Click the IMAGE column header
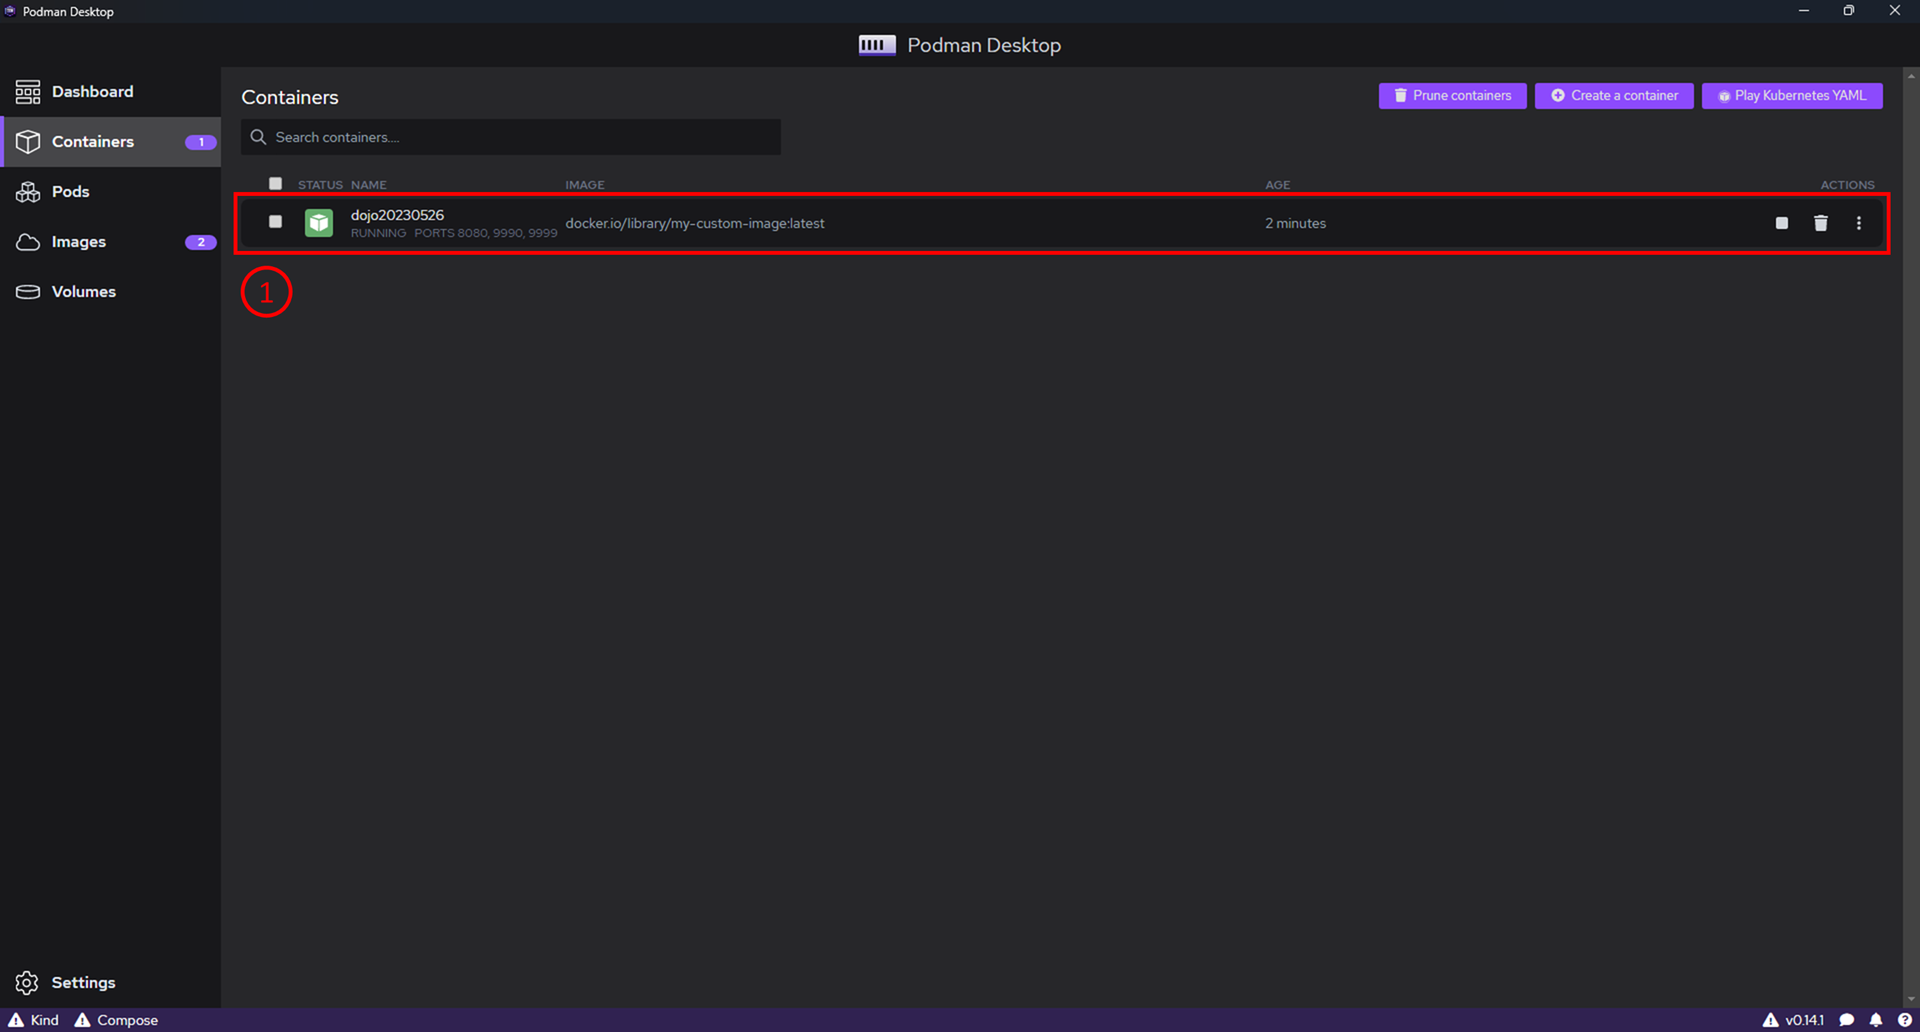 [585, 185]
